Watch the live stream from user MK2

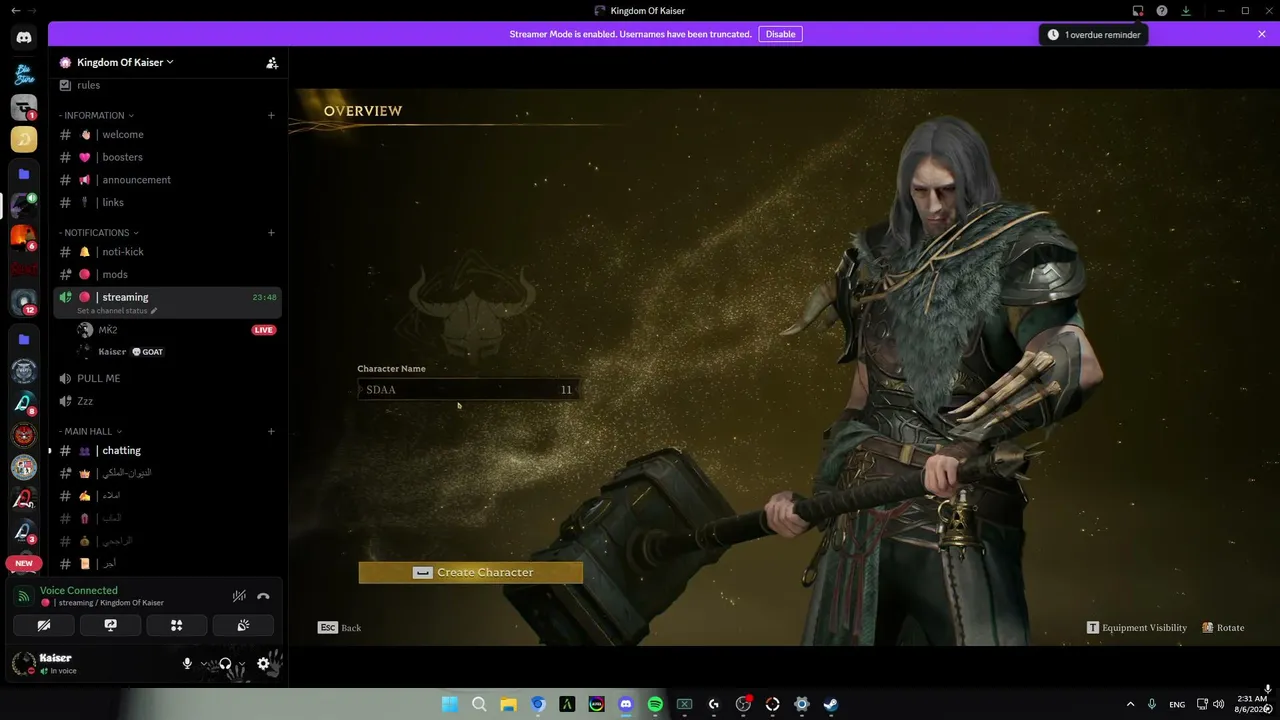point(264,330)
